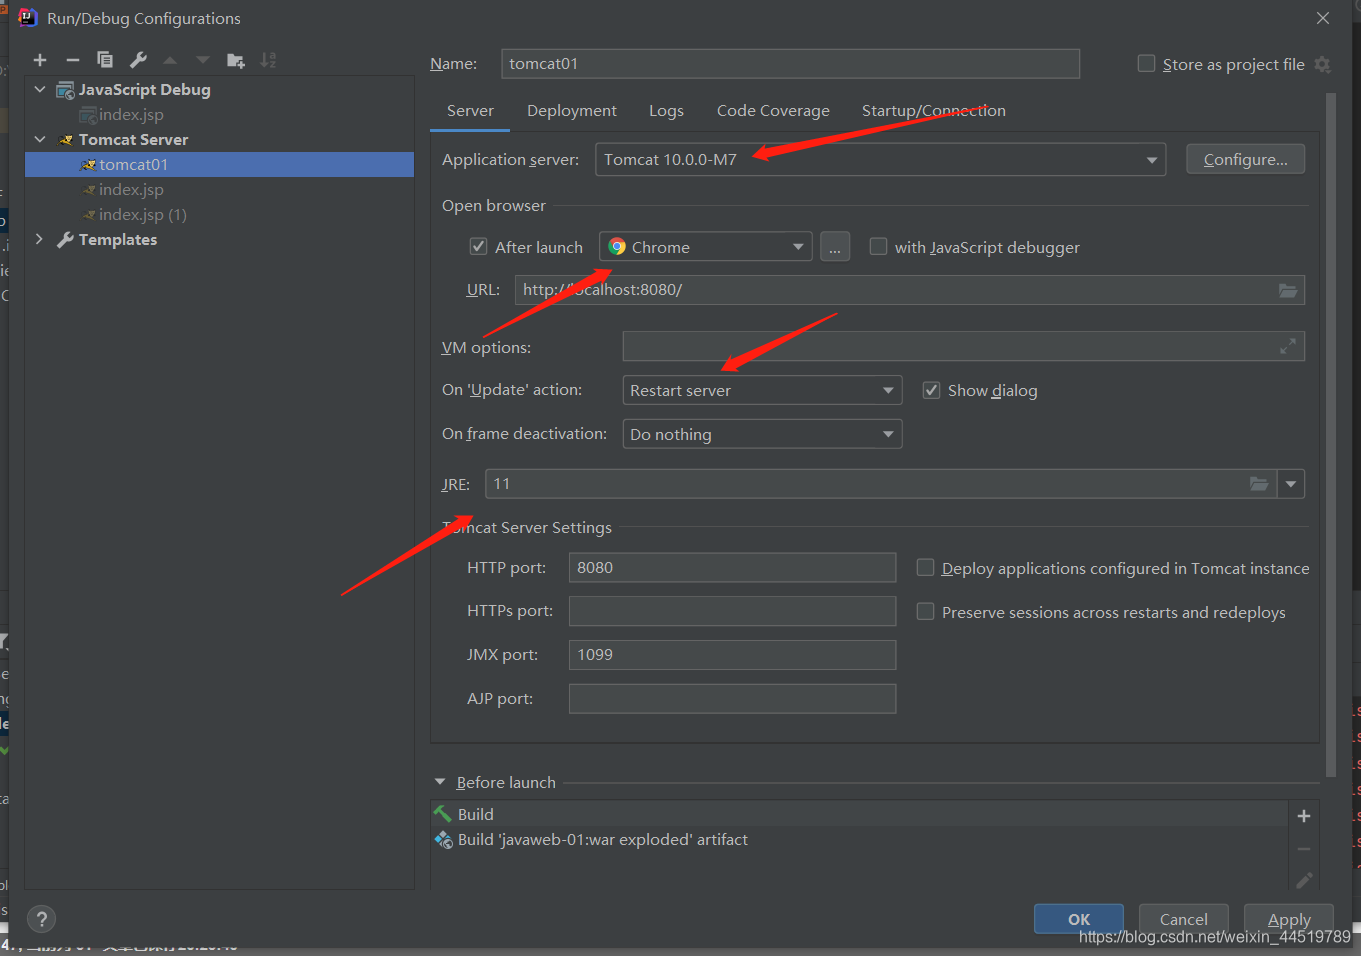Click Configure... button

coord(1245,159)
